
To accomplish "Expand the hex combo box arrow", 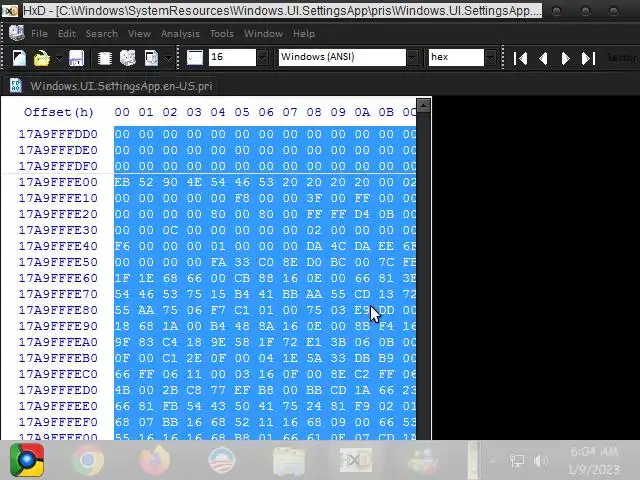I will coord(490,58).
